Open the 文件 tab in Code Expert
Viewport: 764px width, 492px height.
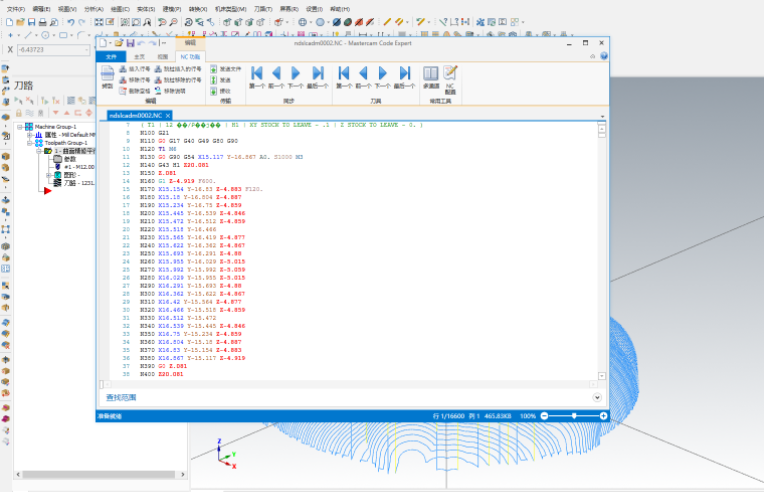tap(110, 57)
